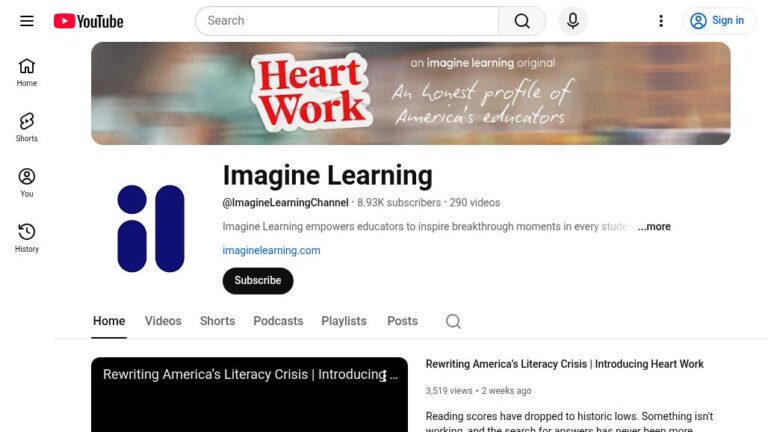The height and width of the screenshot is (432, 768).
Task: Open the imaginelearning.com link
Action: click(271, 251)
